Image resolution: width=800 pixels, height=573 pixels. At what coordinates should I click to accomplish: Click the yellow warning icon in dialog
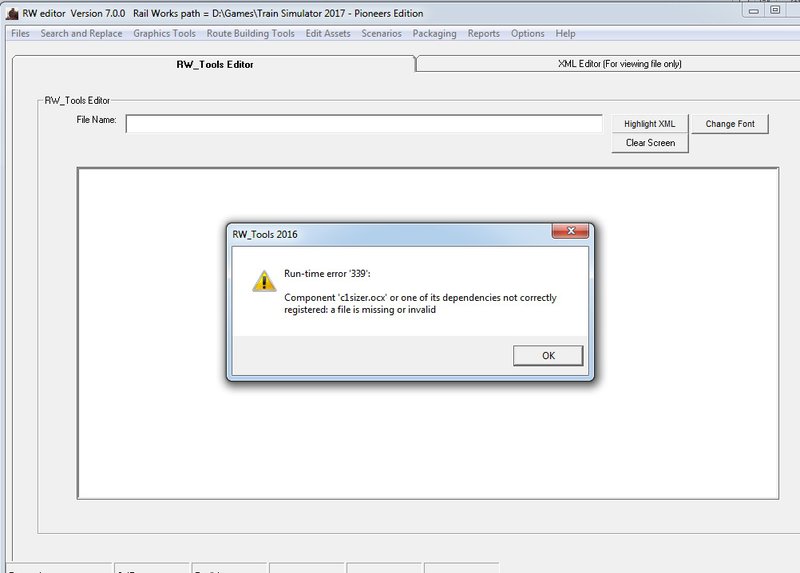point(264,281)
